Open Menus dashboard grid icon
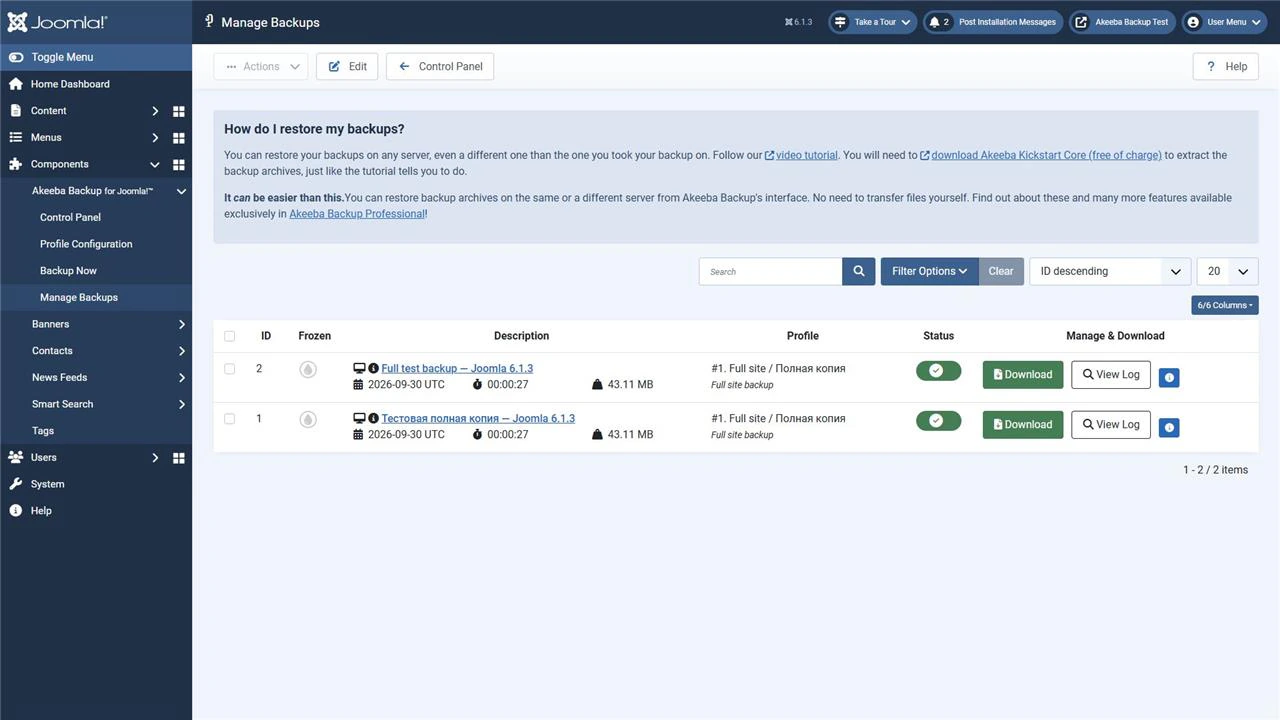The width and height of the screenshot is (1280, 720). point(179,138)
